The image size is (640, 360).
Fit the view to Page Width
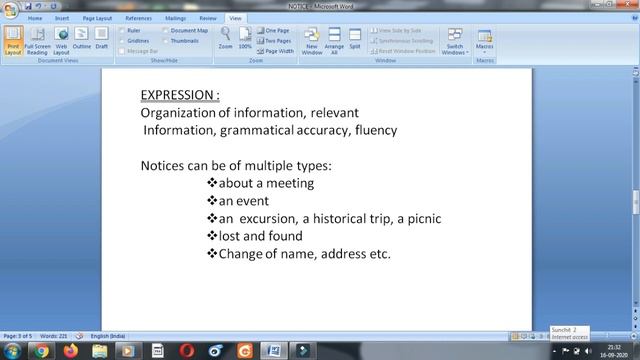pos(275,51)
